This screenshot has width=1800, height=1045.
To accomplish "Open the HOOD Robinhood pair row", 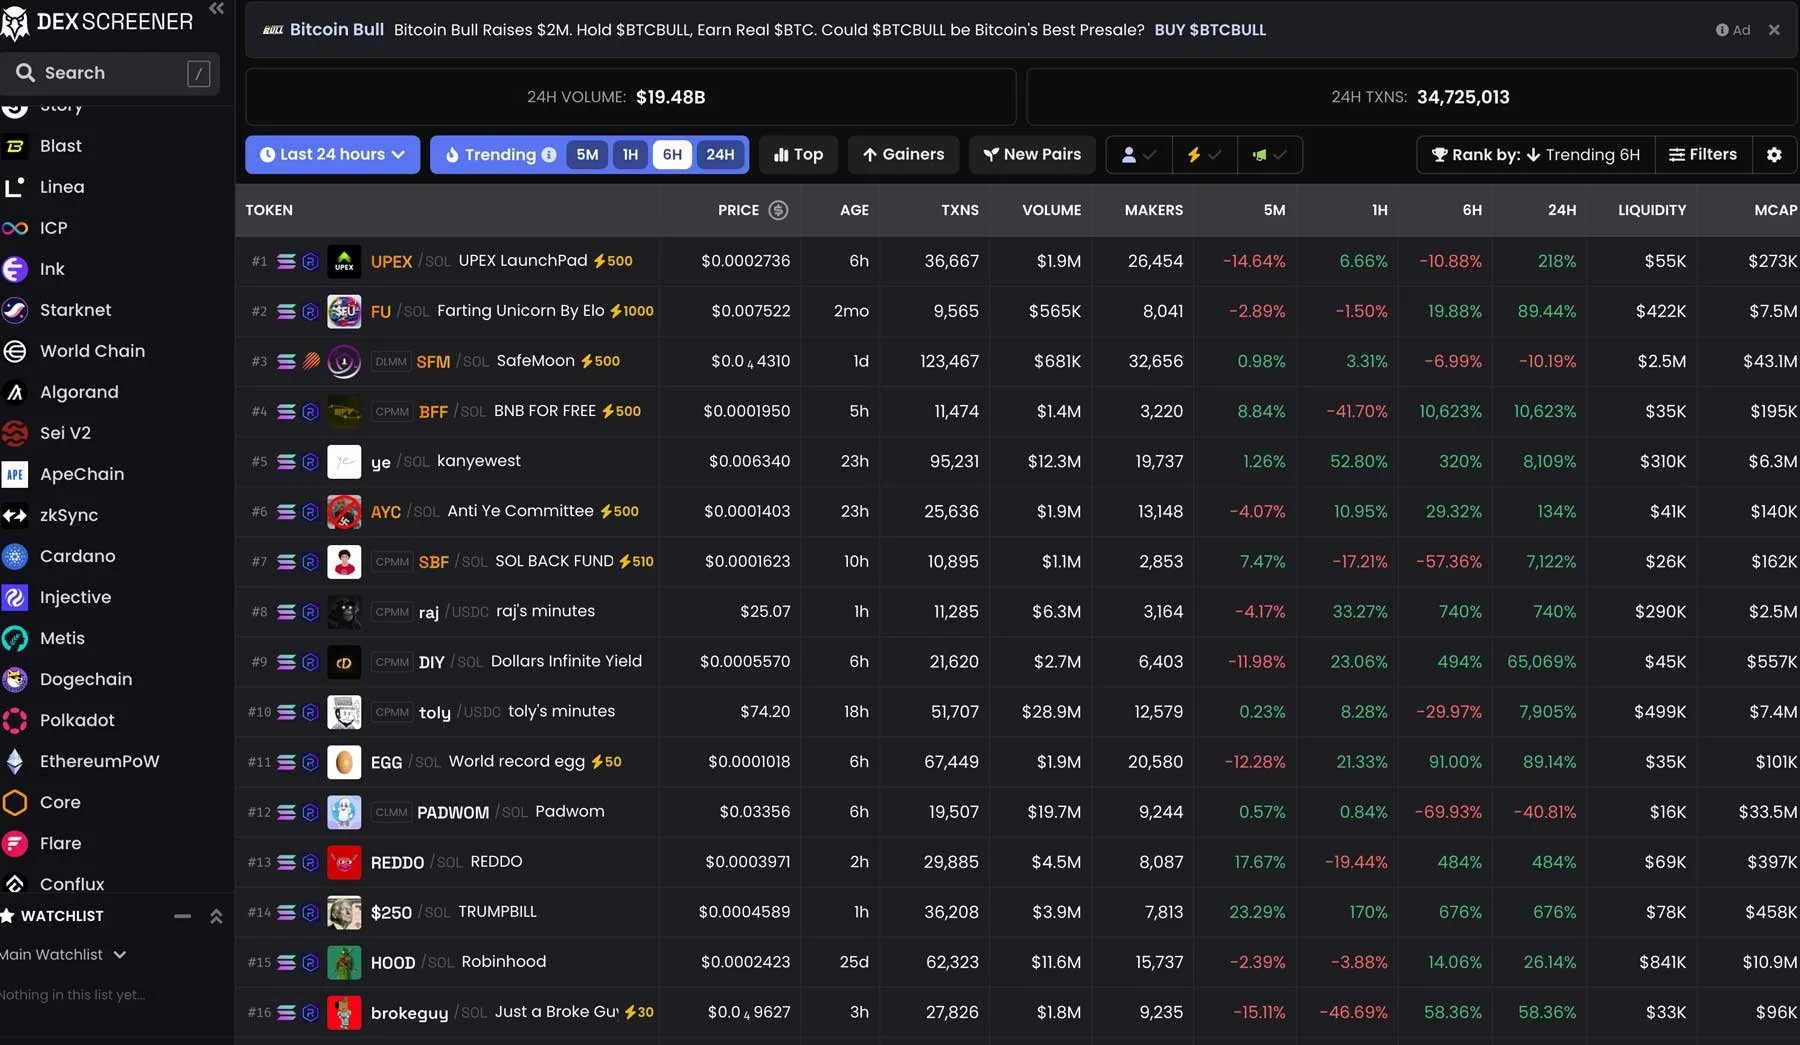I will [x=1017, y=962].
